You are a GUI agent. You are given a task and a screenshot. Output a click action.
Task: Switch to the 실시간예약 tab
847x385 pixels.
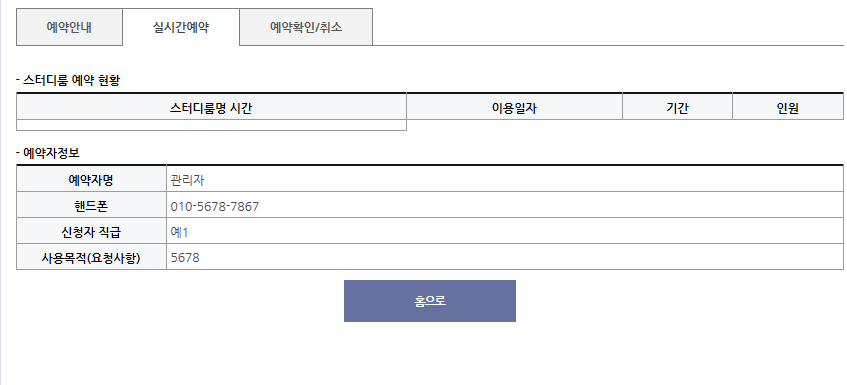[181, 27]
